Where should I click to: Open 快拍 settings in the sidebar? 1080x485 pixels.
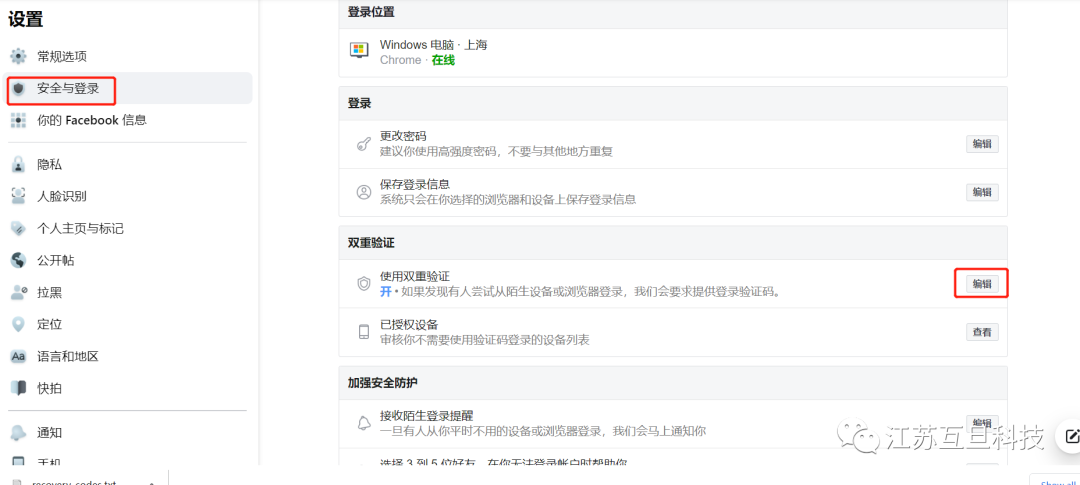tap(49, 388)
